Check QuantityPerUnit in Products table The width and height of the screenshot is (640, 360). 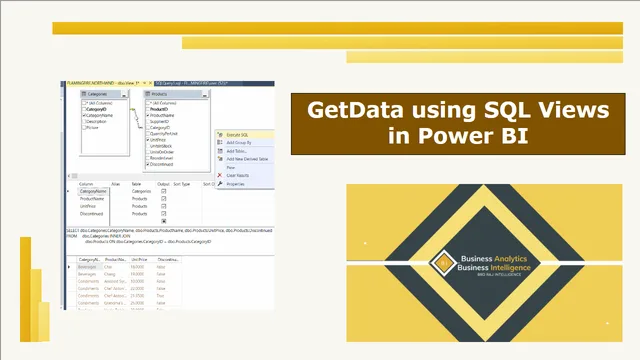click(148, 134)
